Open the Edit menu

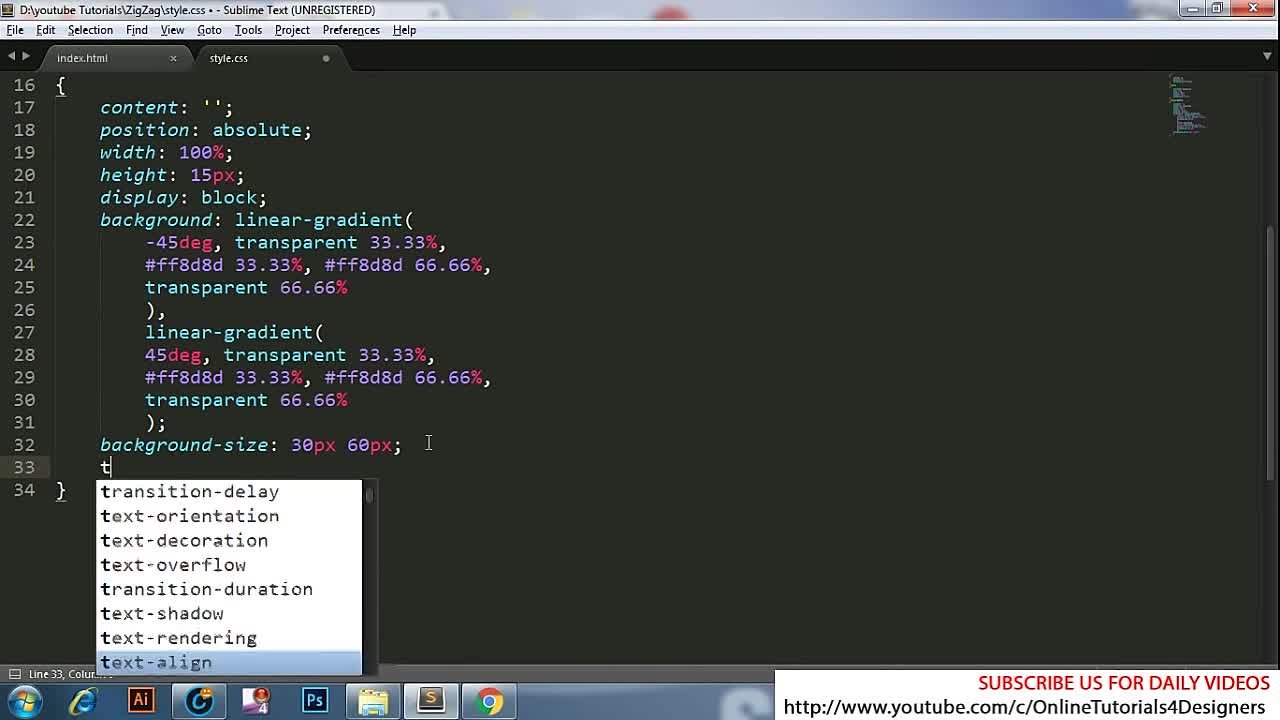[x=46, y=30]
